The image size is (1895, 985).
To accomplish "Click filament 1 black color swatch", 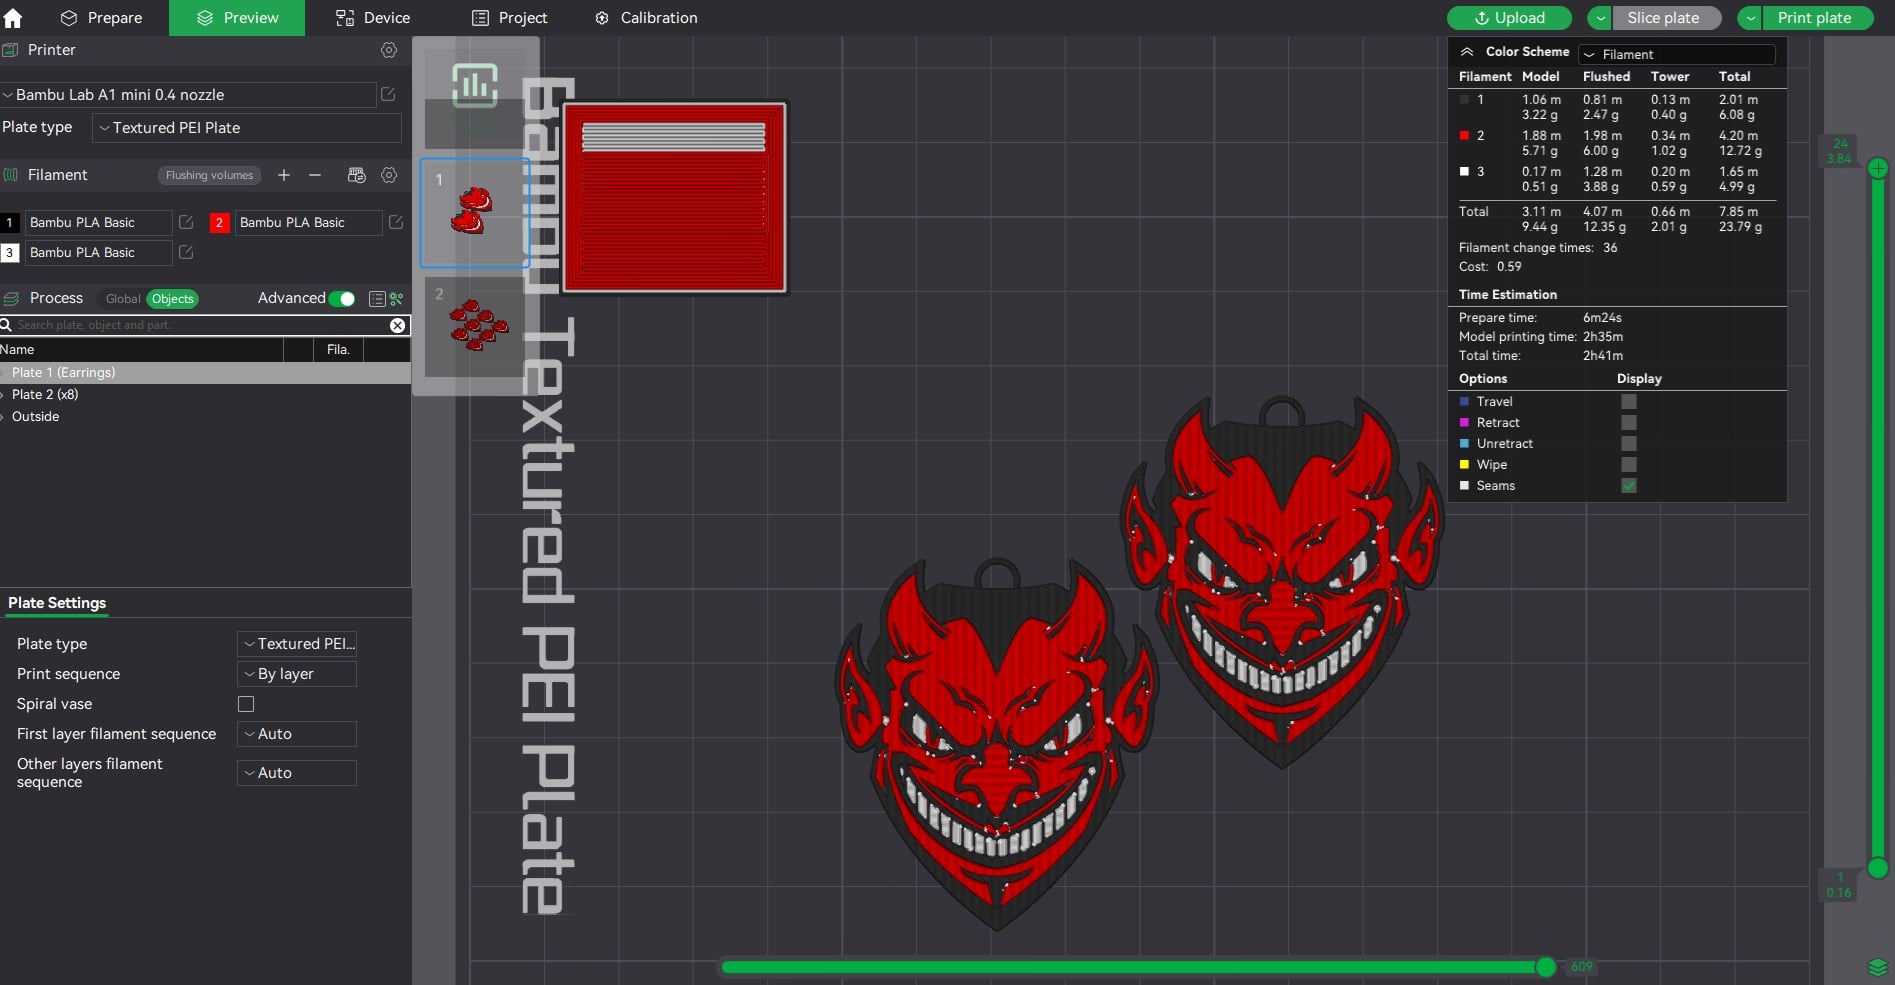I will click(10, 222).
